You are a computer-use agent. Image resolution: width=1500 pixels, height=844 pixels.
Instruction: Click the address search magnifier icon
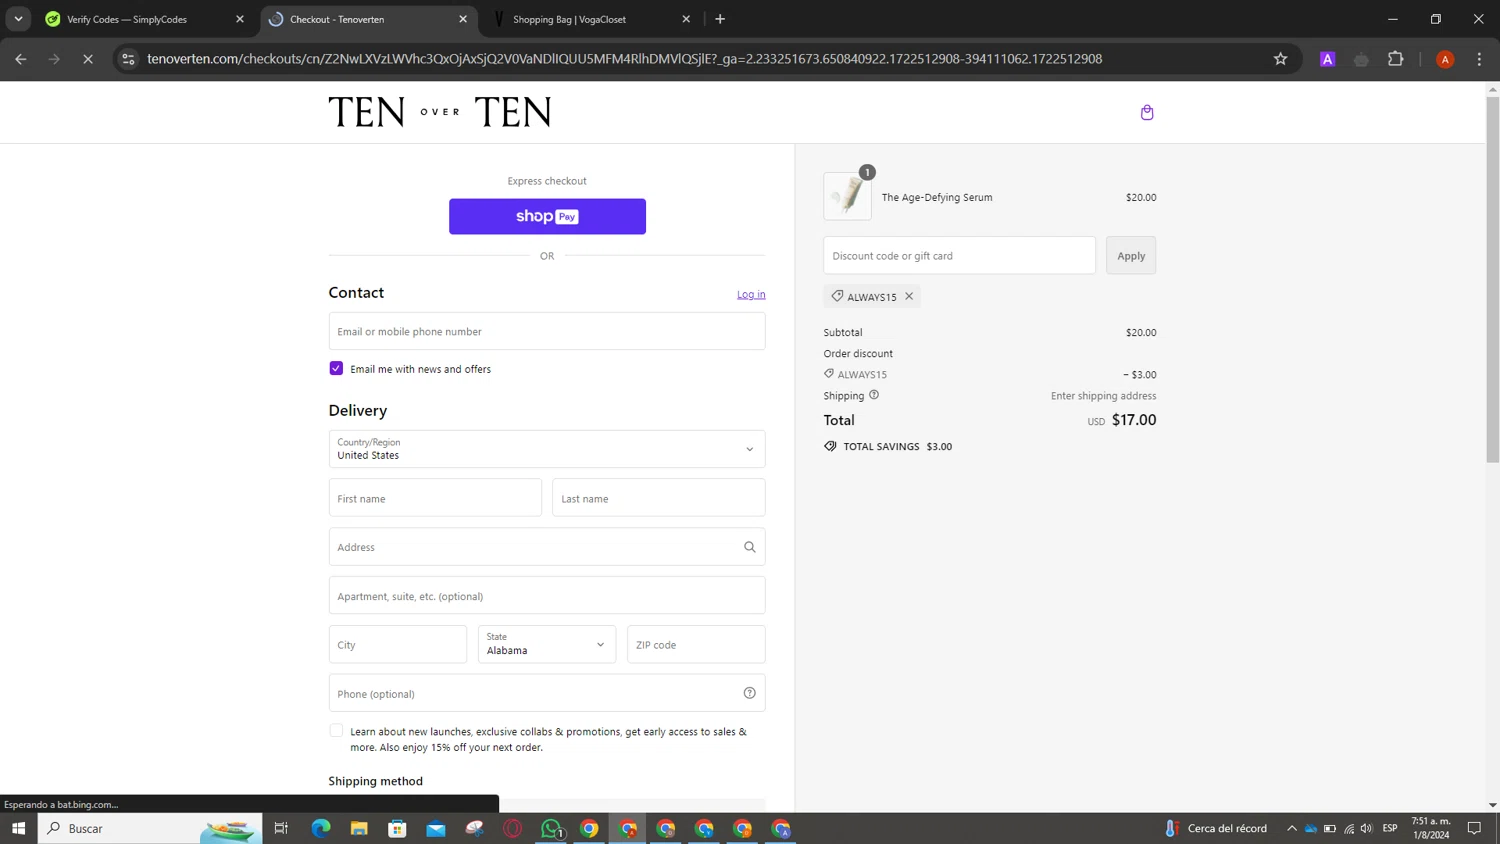pos(749,547)
